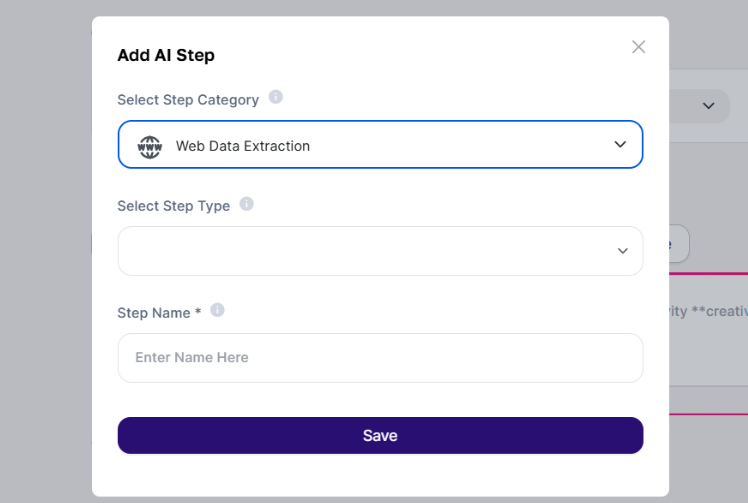The image size is (748, 503).
Task: Click the www globe icon
Action: click(x=149, y=145)
